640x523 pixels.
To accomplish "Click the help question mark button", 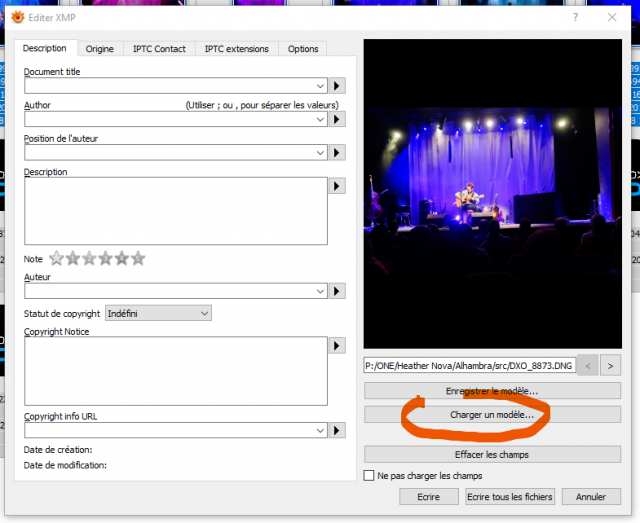I will (576, 17).
